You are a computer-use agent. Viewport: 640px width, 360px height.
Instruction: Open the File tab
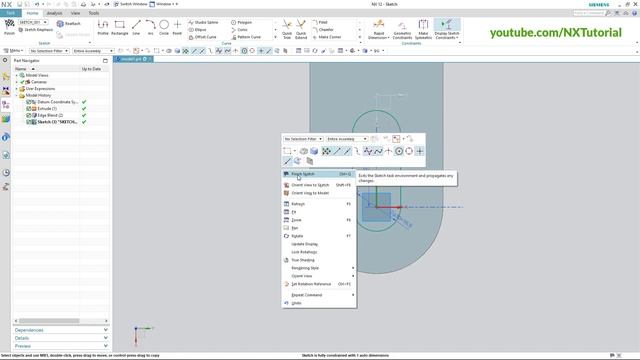pyautogui.click(x=11, y=13)
